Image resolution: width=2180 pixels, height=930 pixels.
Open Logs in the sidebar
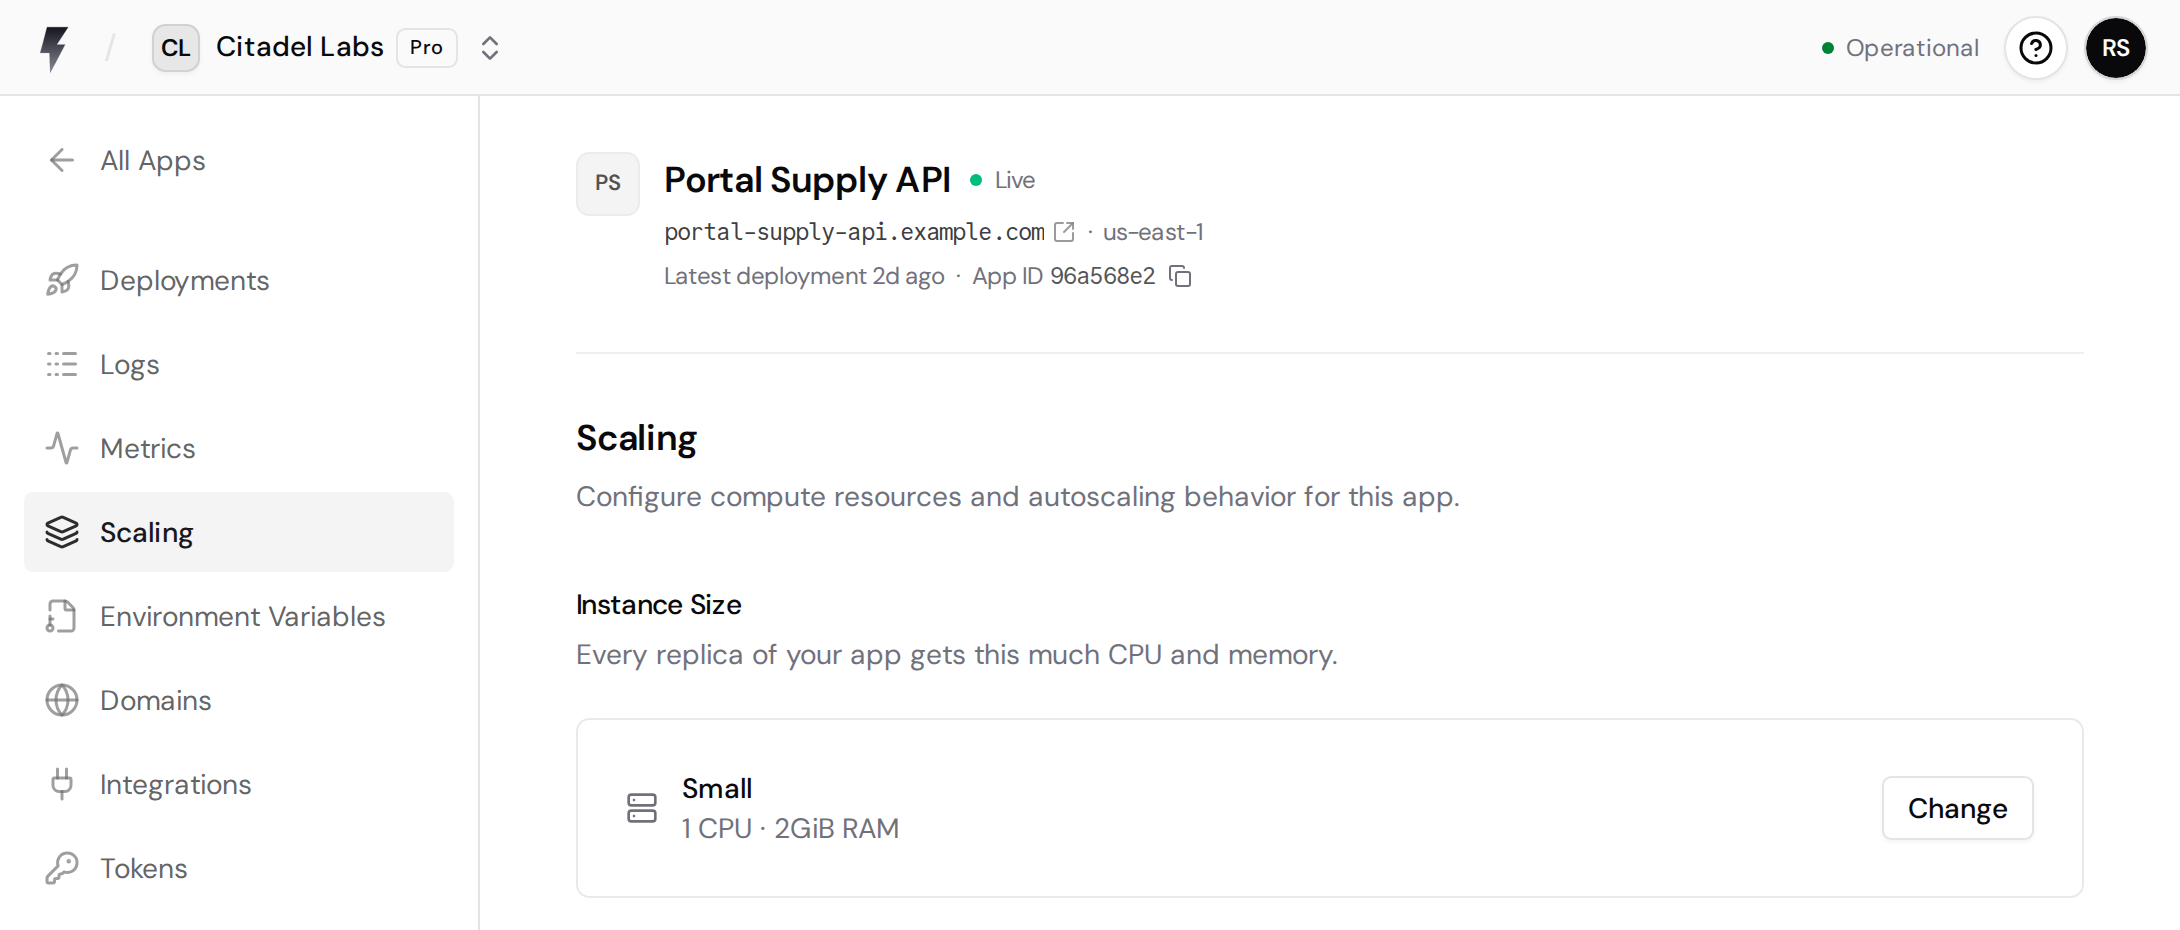239,364
